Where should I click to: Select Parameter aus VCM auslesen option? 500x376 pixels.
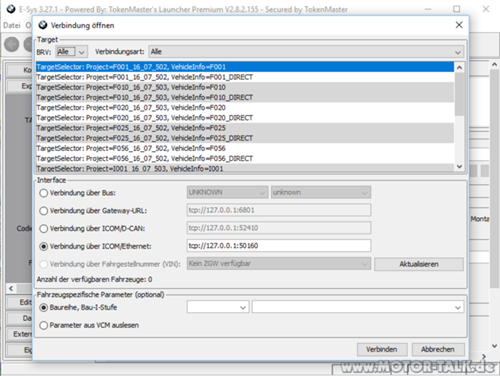44,325
